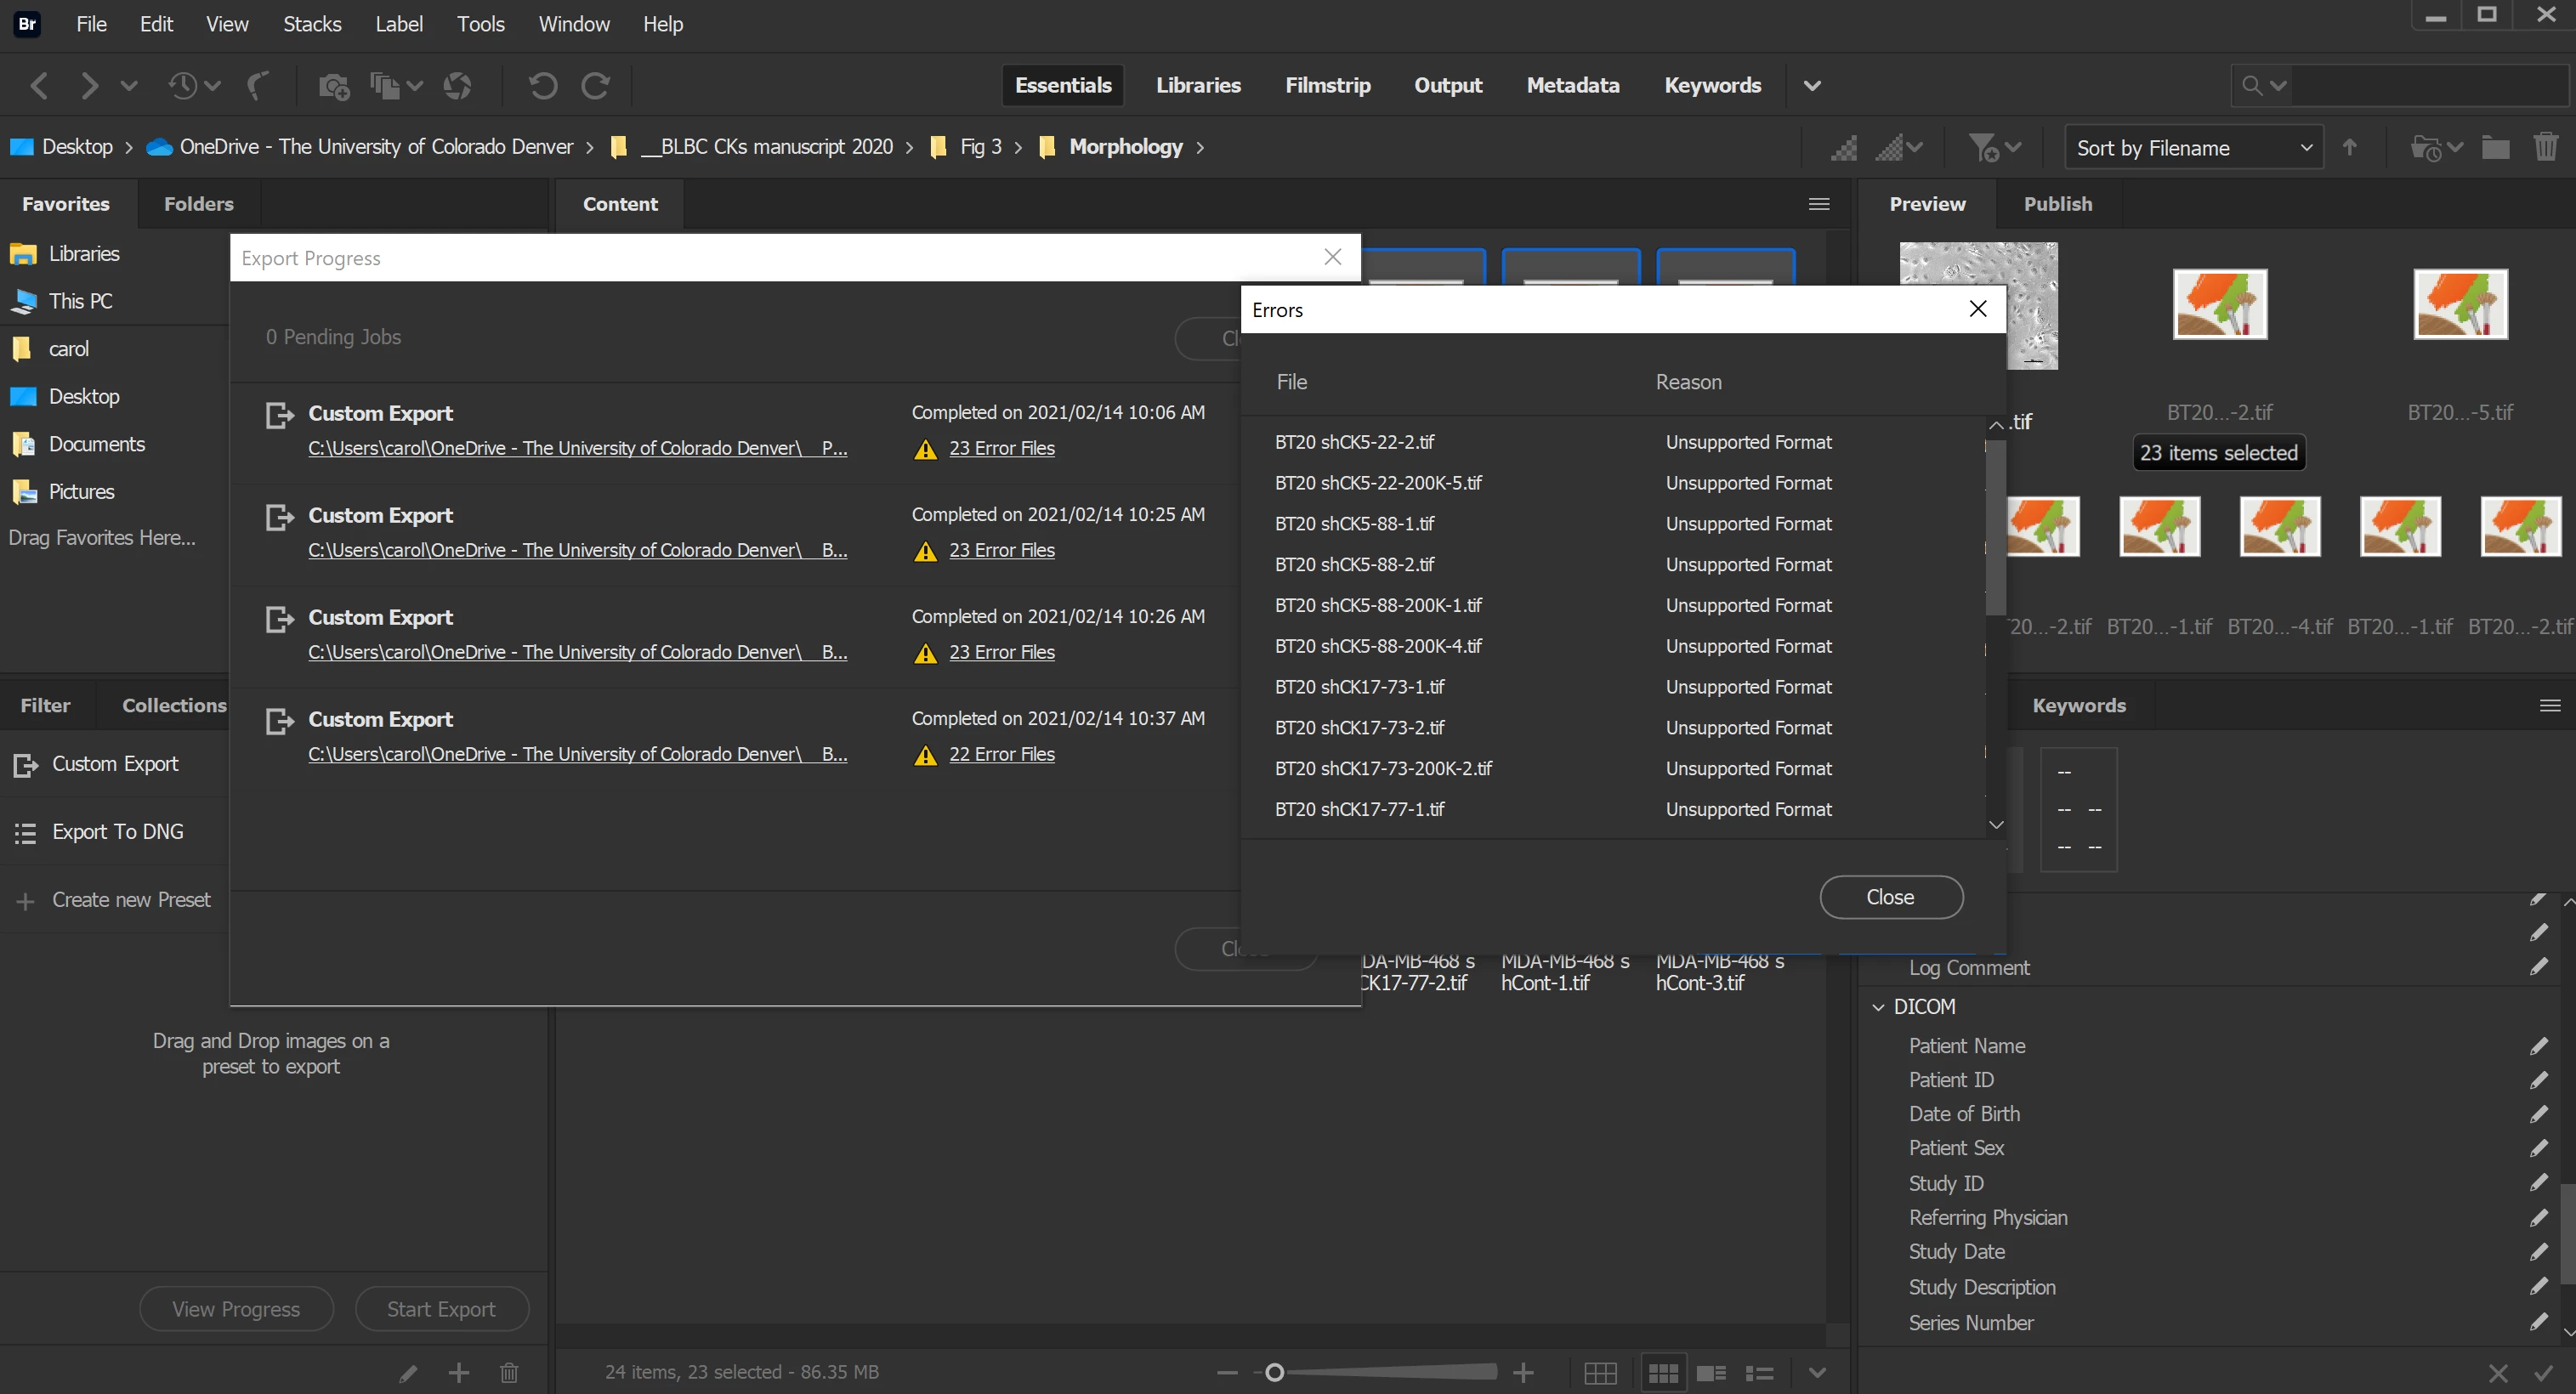2576x1394 pixels.
Task: Open the Stacks menu
Action: click(x=312, y=24)
